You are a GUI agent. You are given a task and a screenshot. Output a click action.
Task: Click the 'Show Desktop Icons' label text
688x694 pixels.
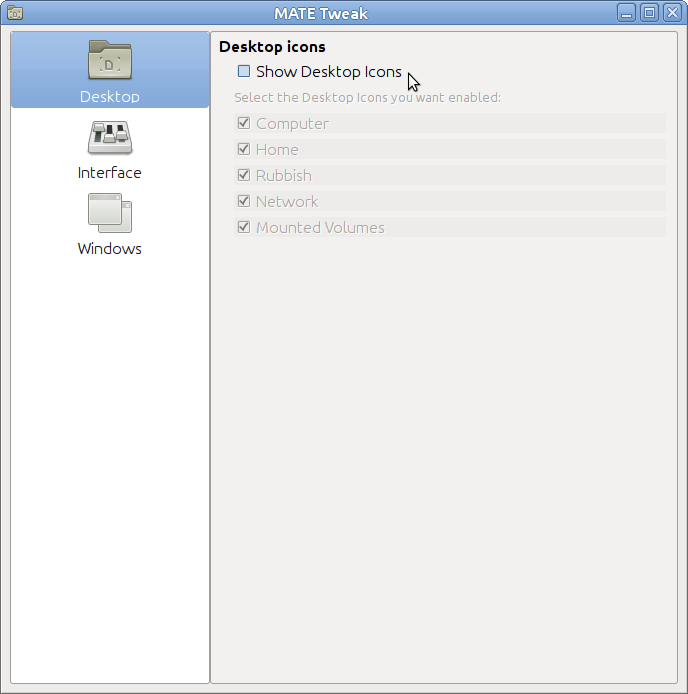pos(329,72)
